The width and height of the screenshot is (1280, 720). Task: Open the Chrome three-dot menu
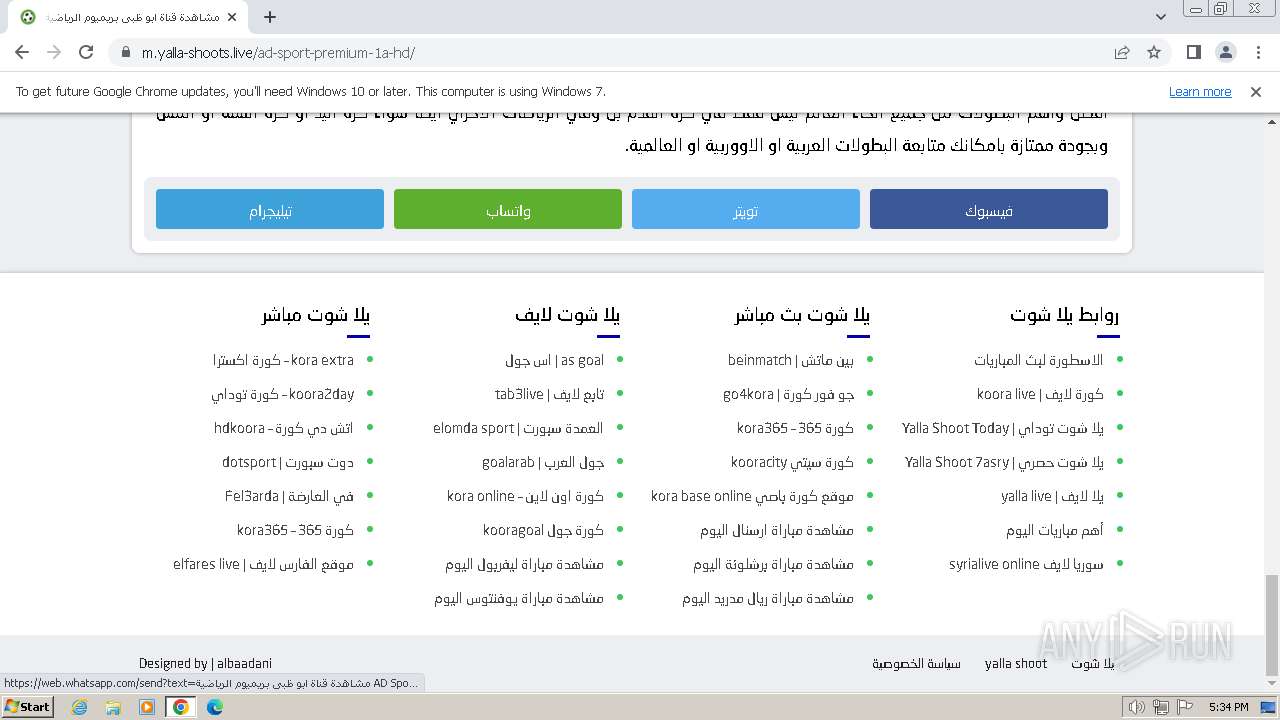[x=1258, y=52]
